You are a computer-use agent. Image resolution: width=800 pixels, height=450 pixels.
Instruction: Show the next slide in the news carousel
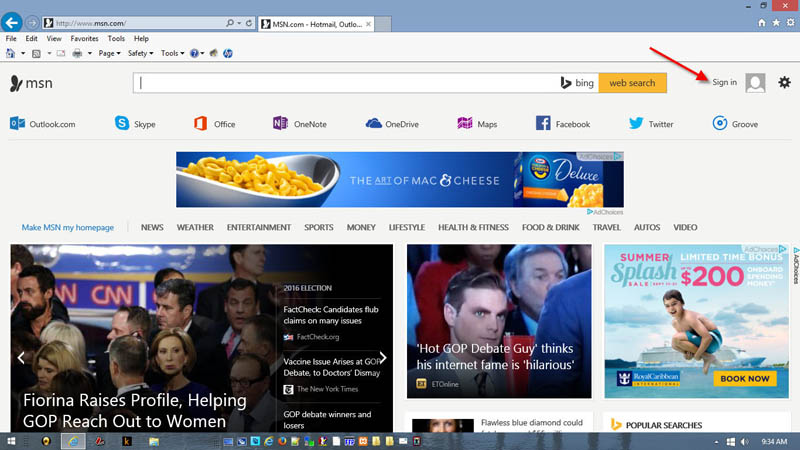click(x=383, y=358)
